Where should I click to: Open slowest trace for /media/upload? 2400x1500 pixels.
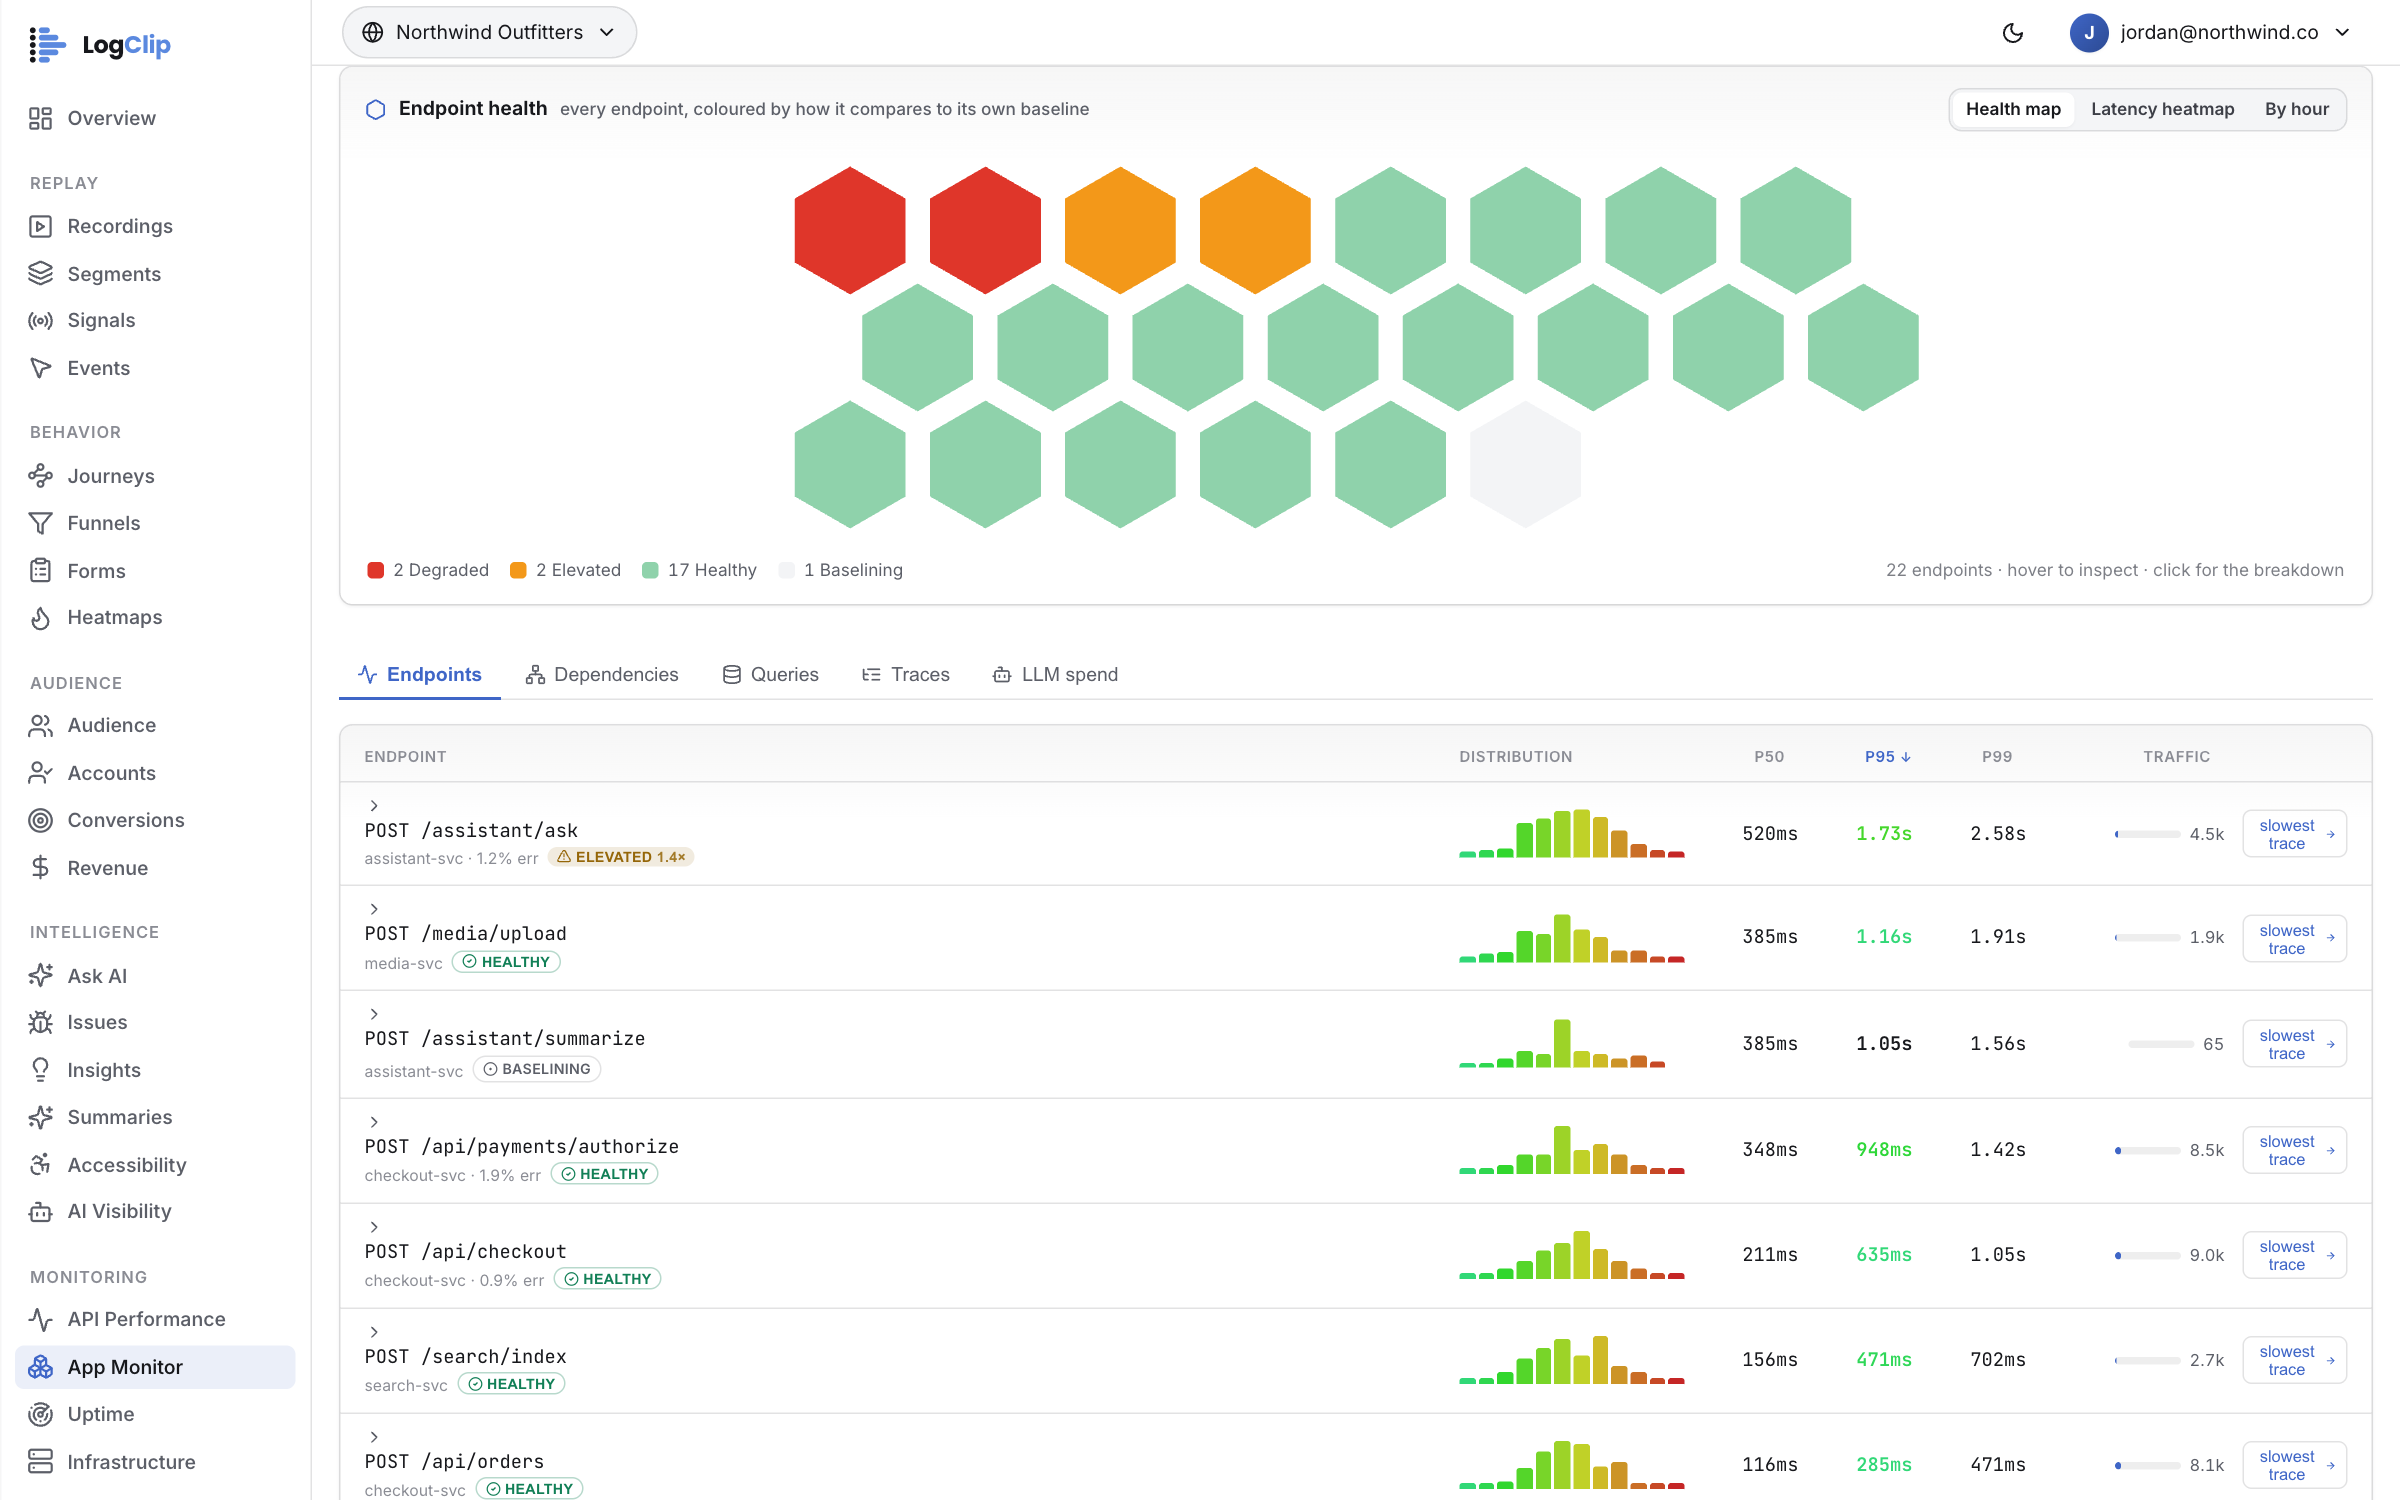click(2295, 939)
